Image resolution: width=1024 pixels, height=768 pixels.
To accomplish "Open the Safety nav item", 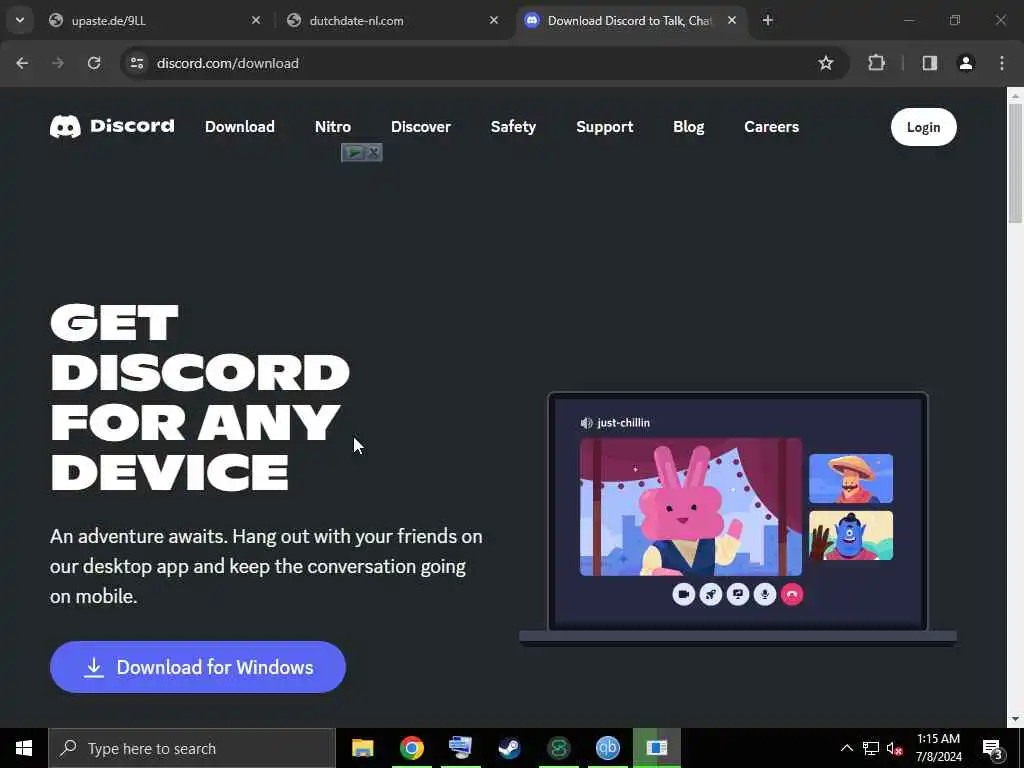I will 513,127.
